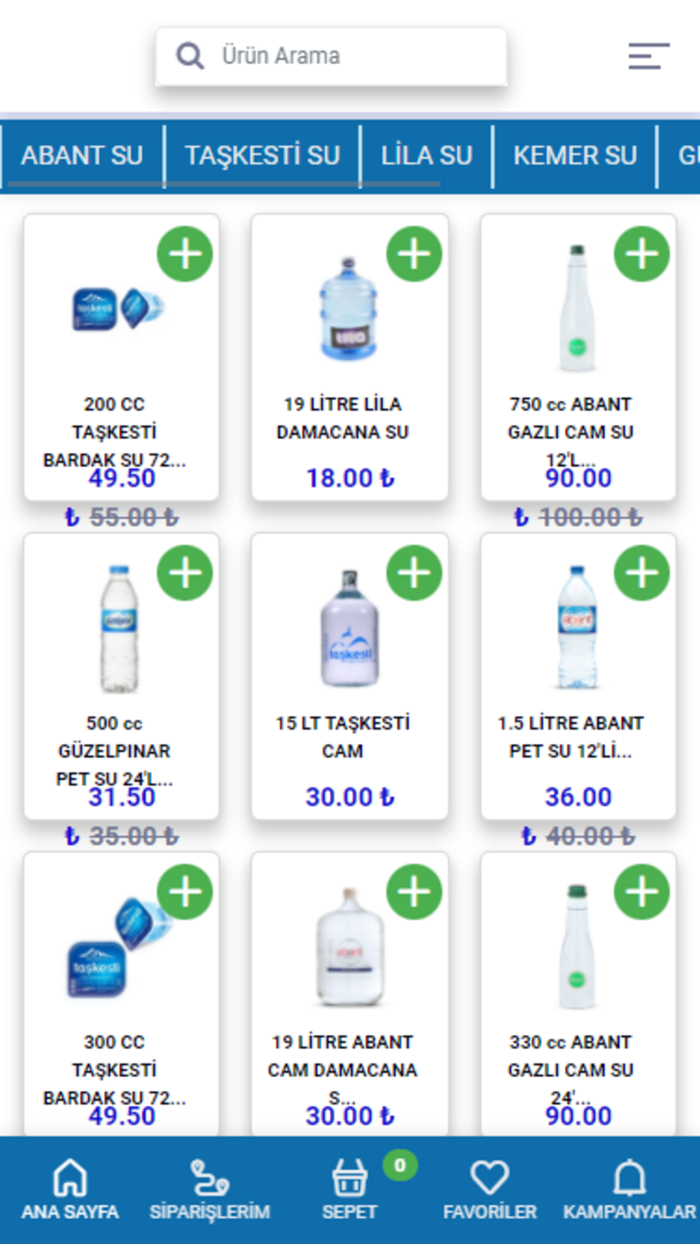The width and height of the screenshot is (700, 1244).
Task: Add 200 CC Taşkesti Bardak Su to cart
Action: click(185, 254)
